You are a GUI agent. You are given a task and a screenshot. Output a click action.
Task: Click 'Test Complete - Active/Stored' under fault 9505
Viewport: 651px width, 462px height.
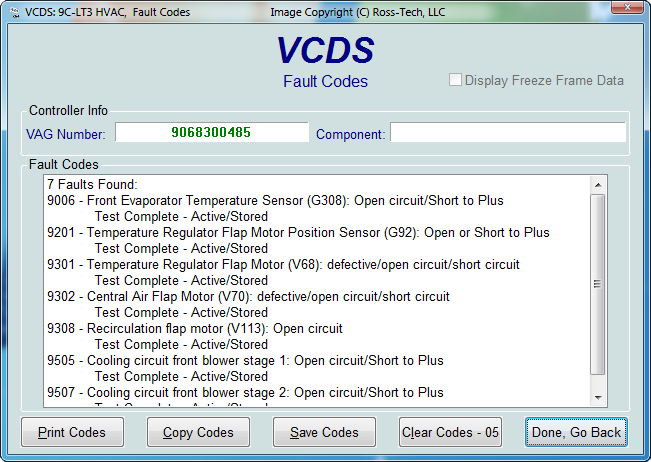tap(181, 376)
